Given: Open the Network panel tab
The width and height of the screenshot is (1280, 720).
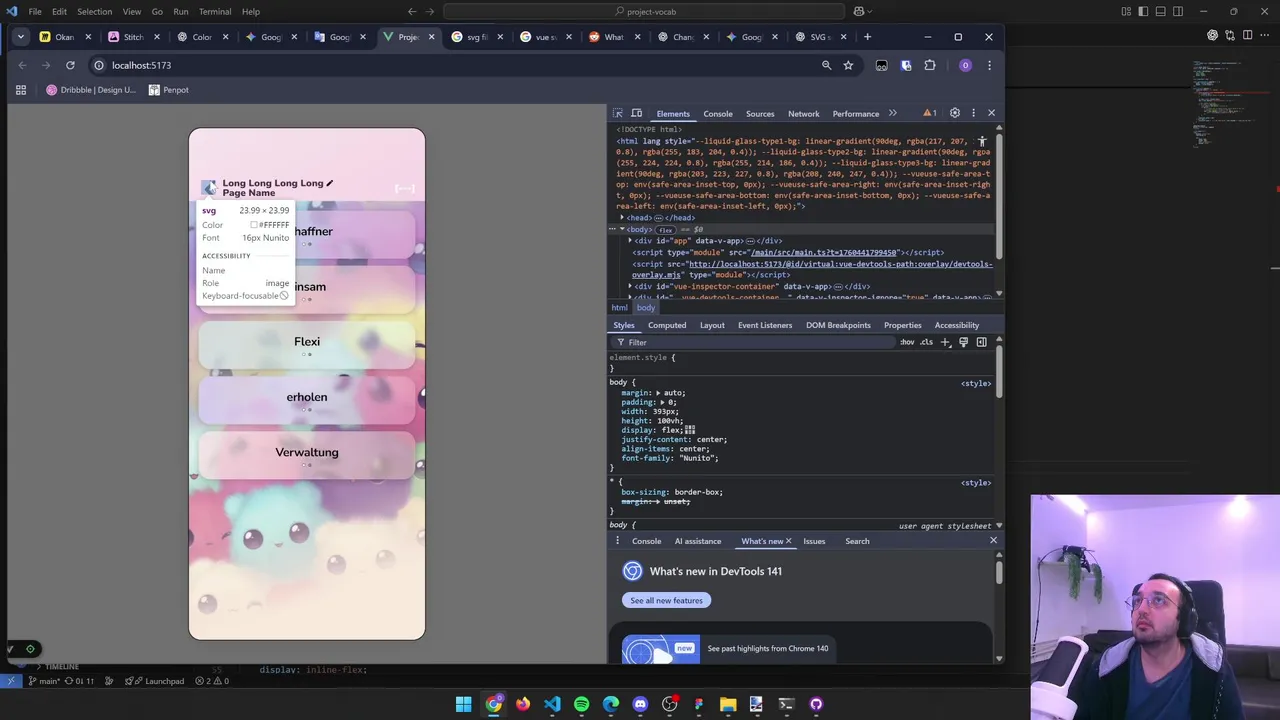Looking at the screenshot, I should click(803, 114).
